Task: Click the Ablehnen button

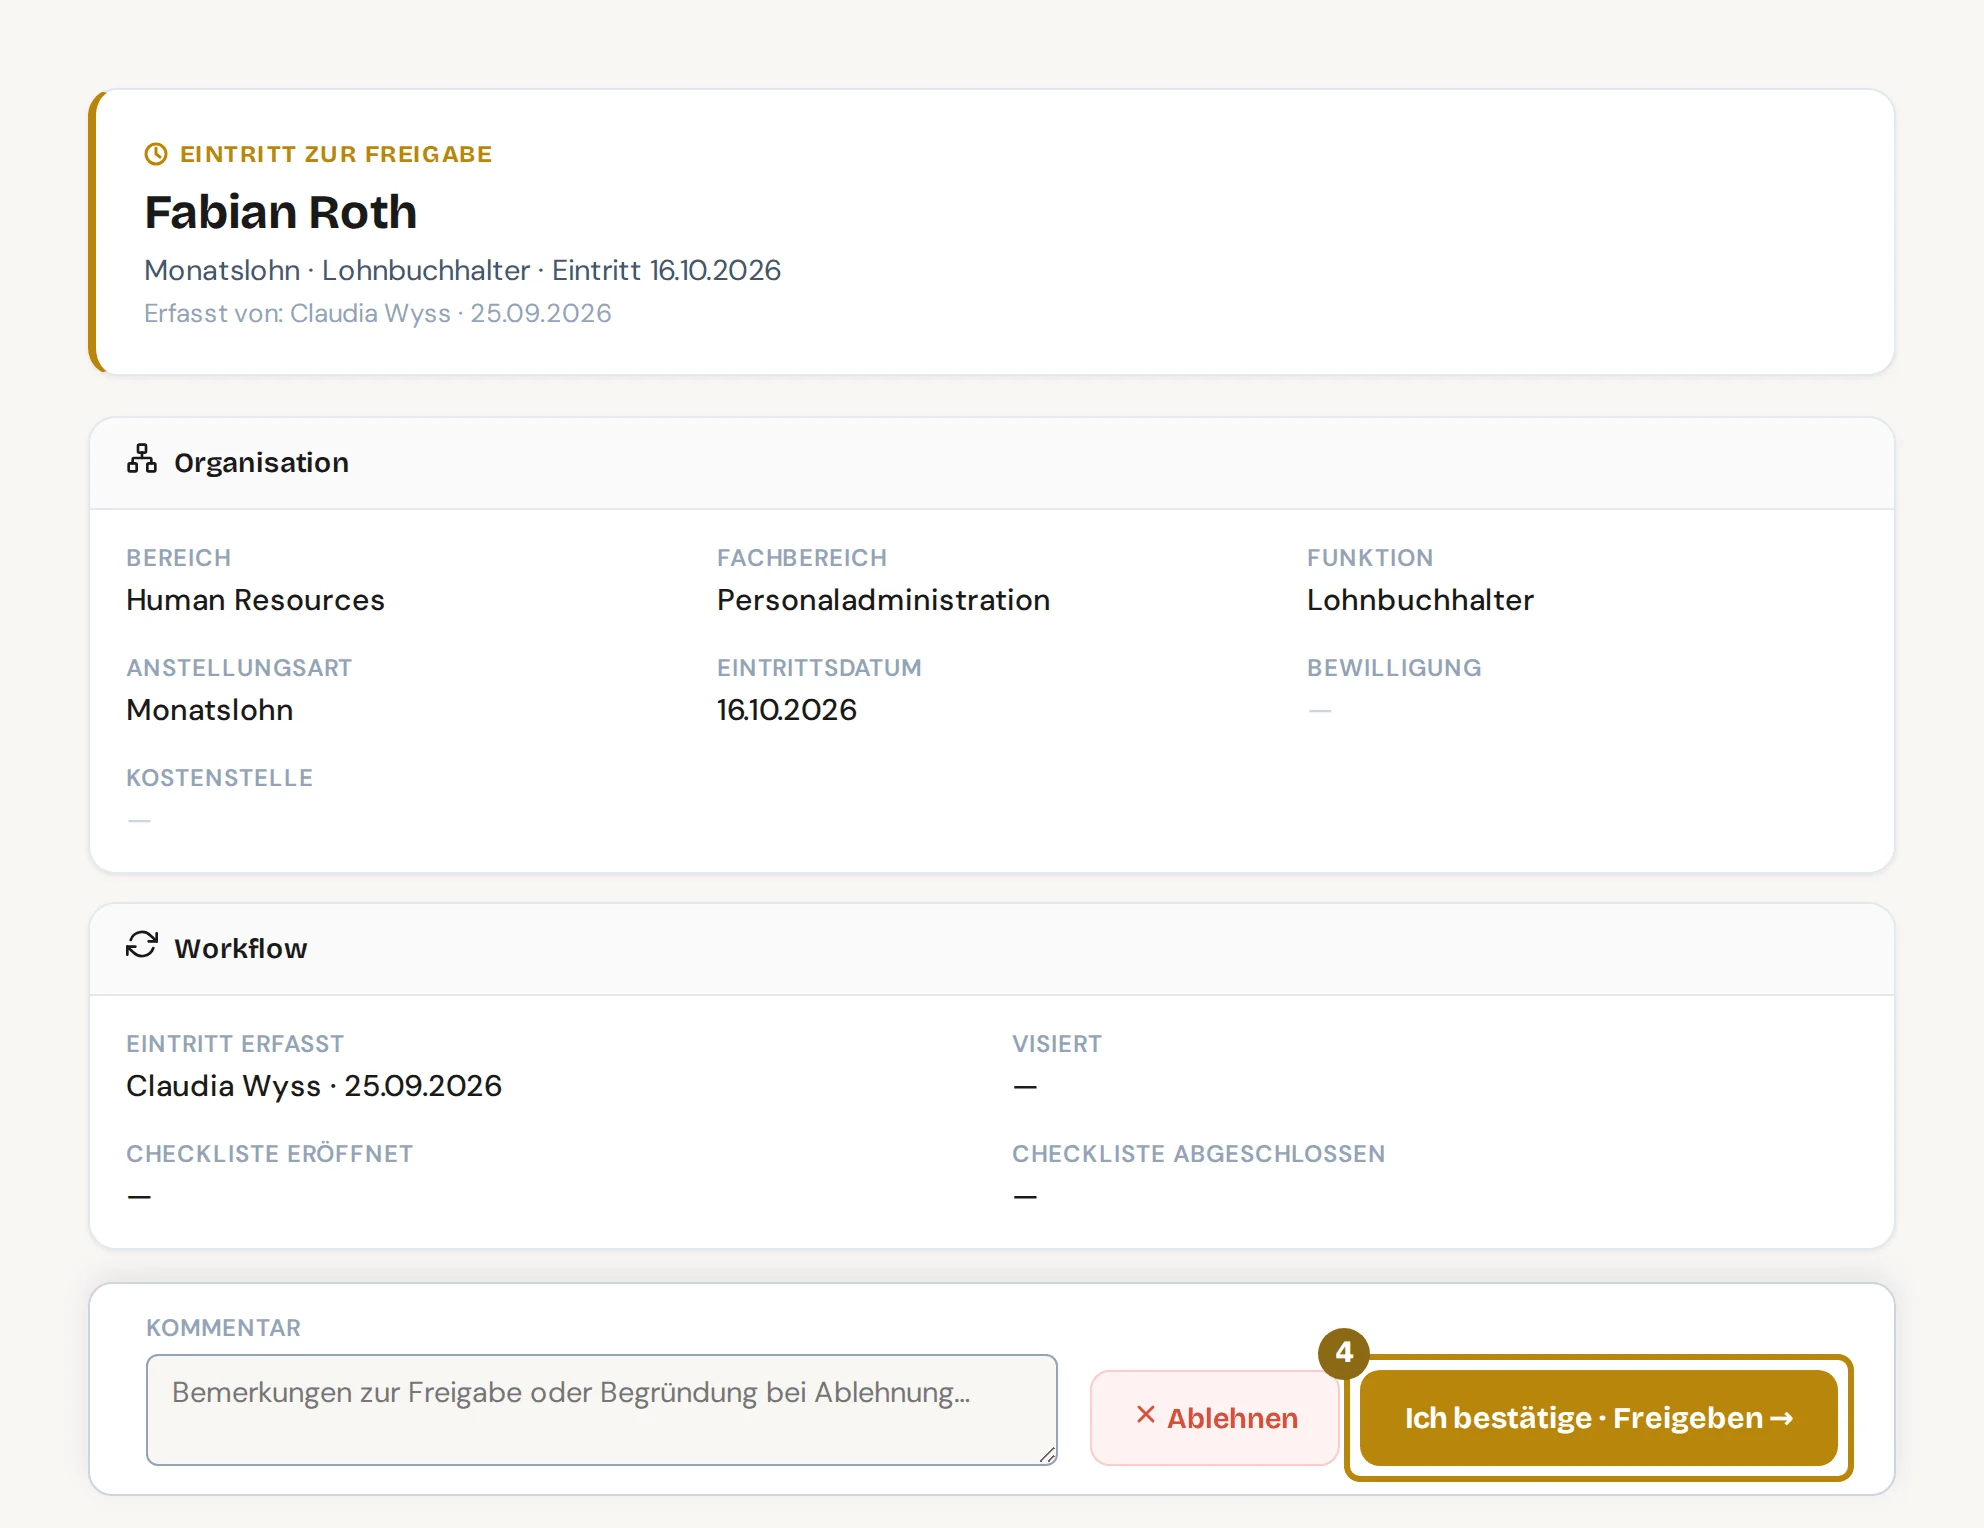Action: 1215,1418
